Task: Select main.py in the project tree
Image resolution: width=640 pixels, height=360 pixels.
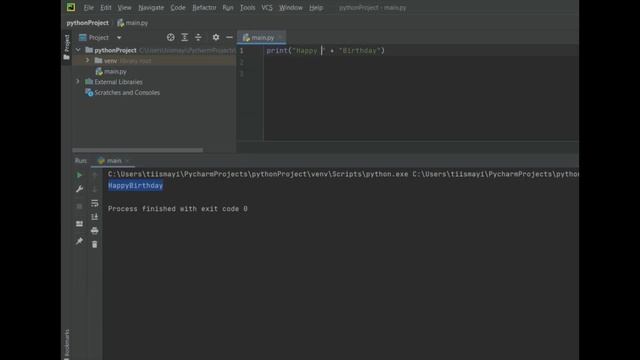Action: click(x=111, y=71)
